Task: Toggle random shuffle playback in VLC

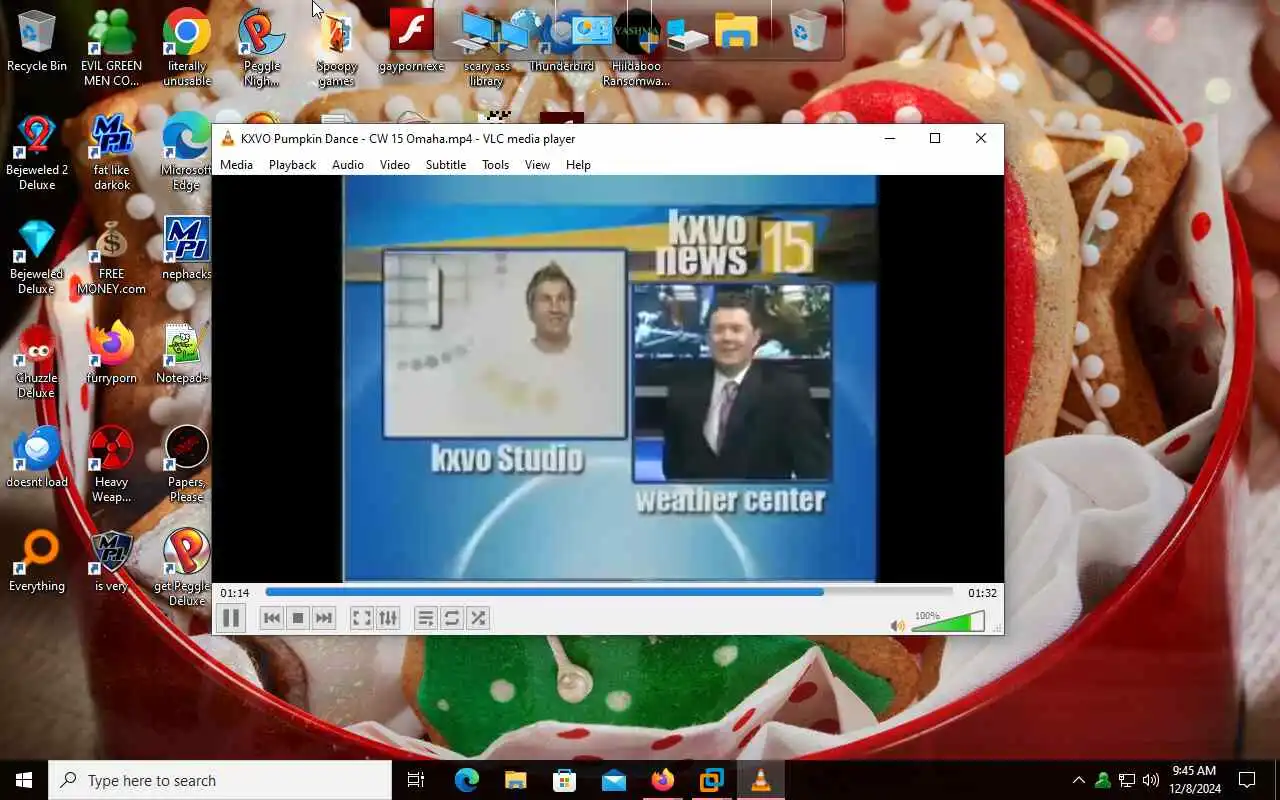Action: (x=478, y=619)
